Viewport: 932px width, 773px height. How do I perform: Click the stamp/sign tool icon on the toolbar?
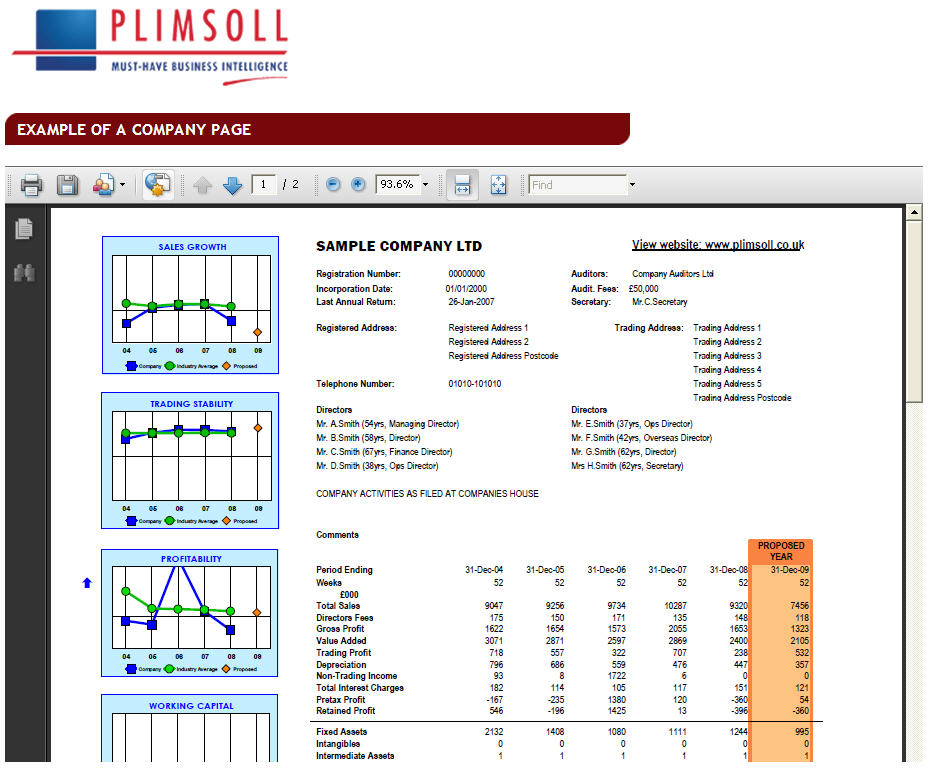coord(158,184)
